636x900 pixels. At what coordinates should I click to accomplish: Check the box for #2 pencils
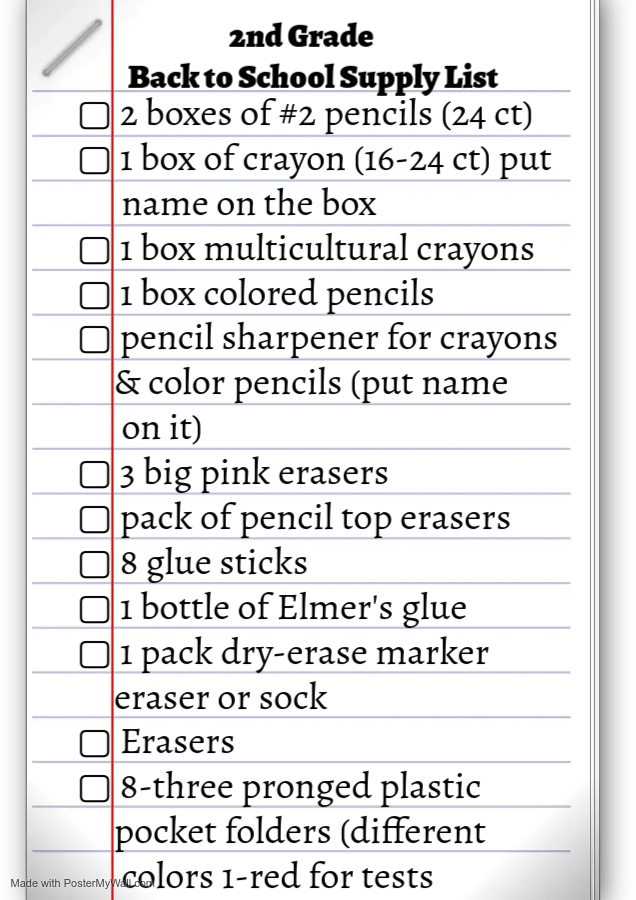(94, 115)
